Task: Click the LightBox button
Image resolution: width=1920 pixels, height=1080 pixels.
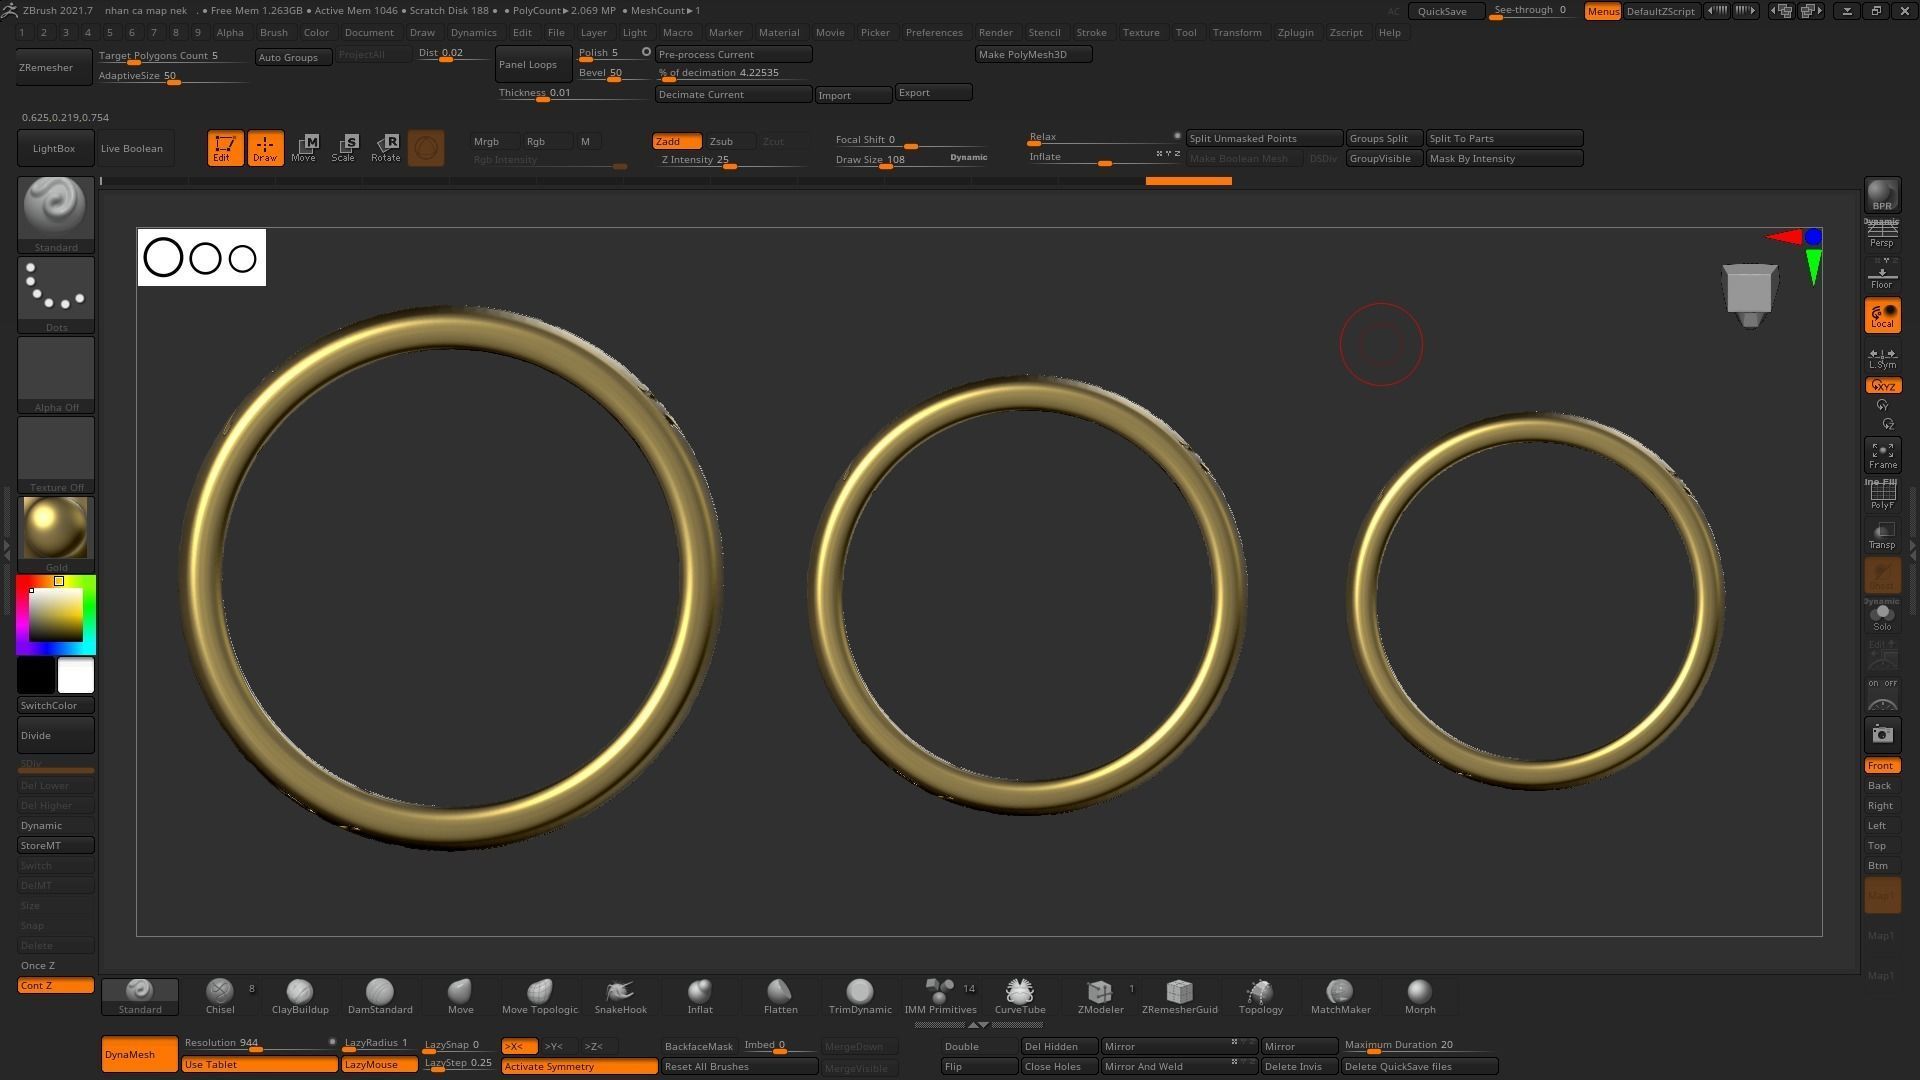Action: pyautogui.click(x=56, y=148)
